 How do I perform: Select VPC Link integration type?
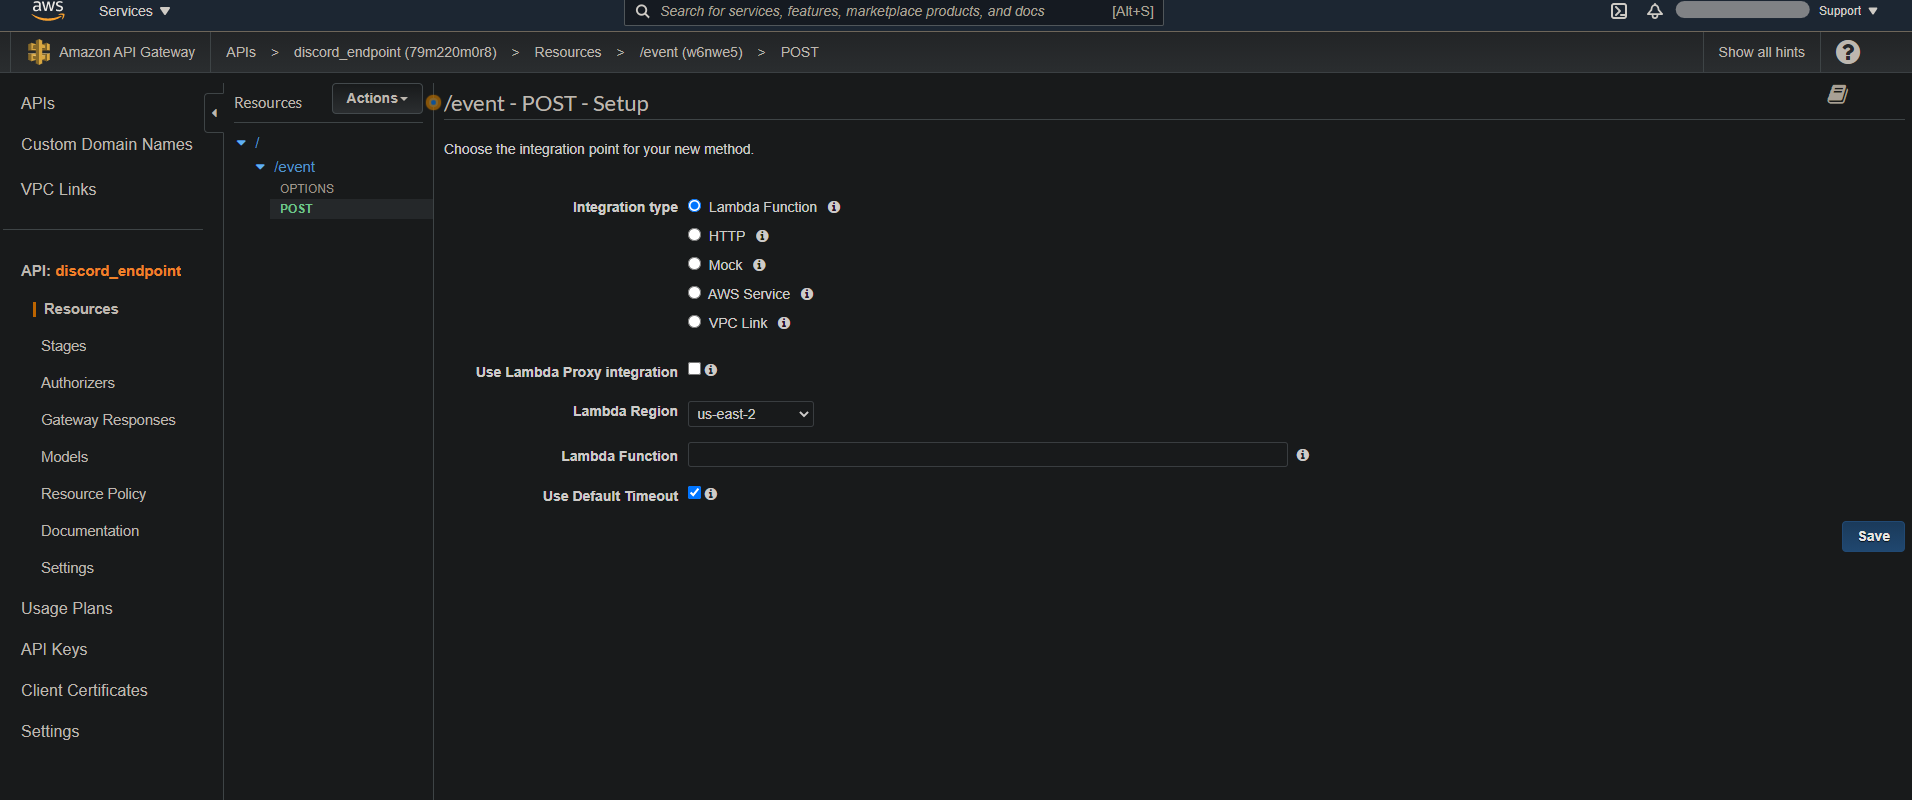[694, 322]
